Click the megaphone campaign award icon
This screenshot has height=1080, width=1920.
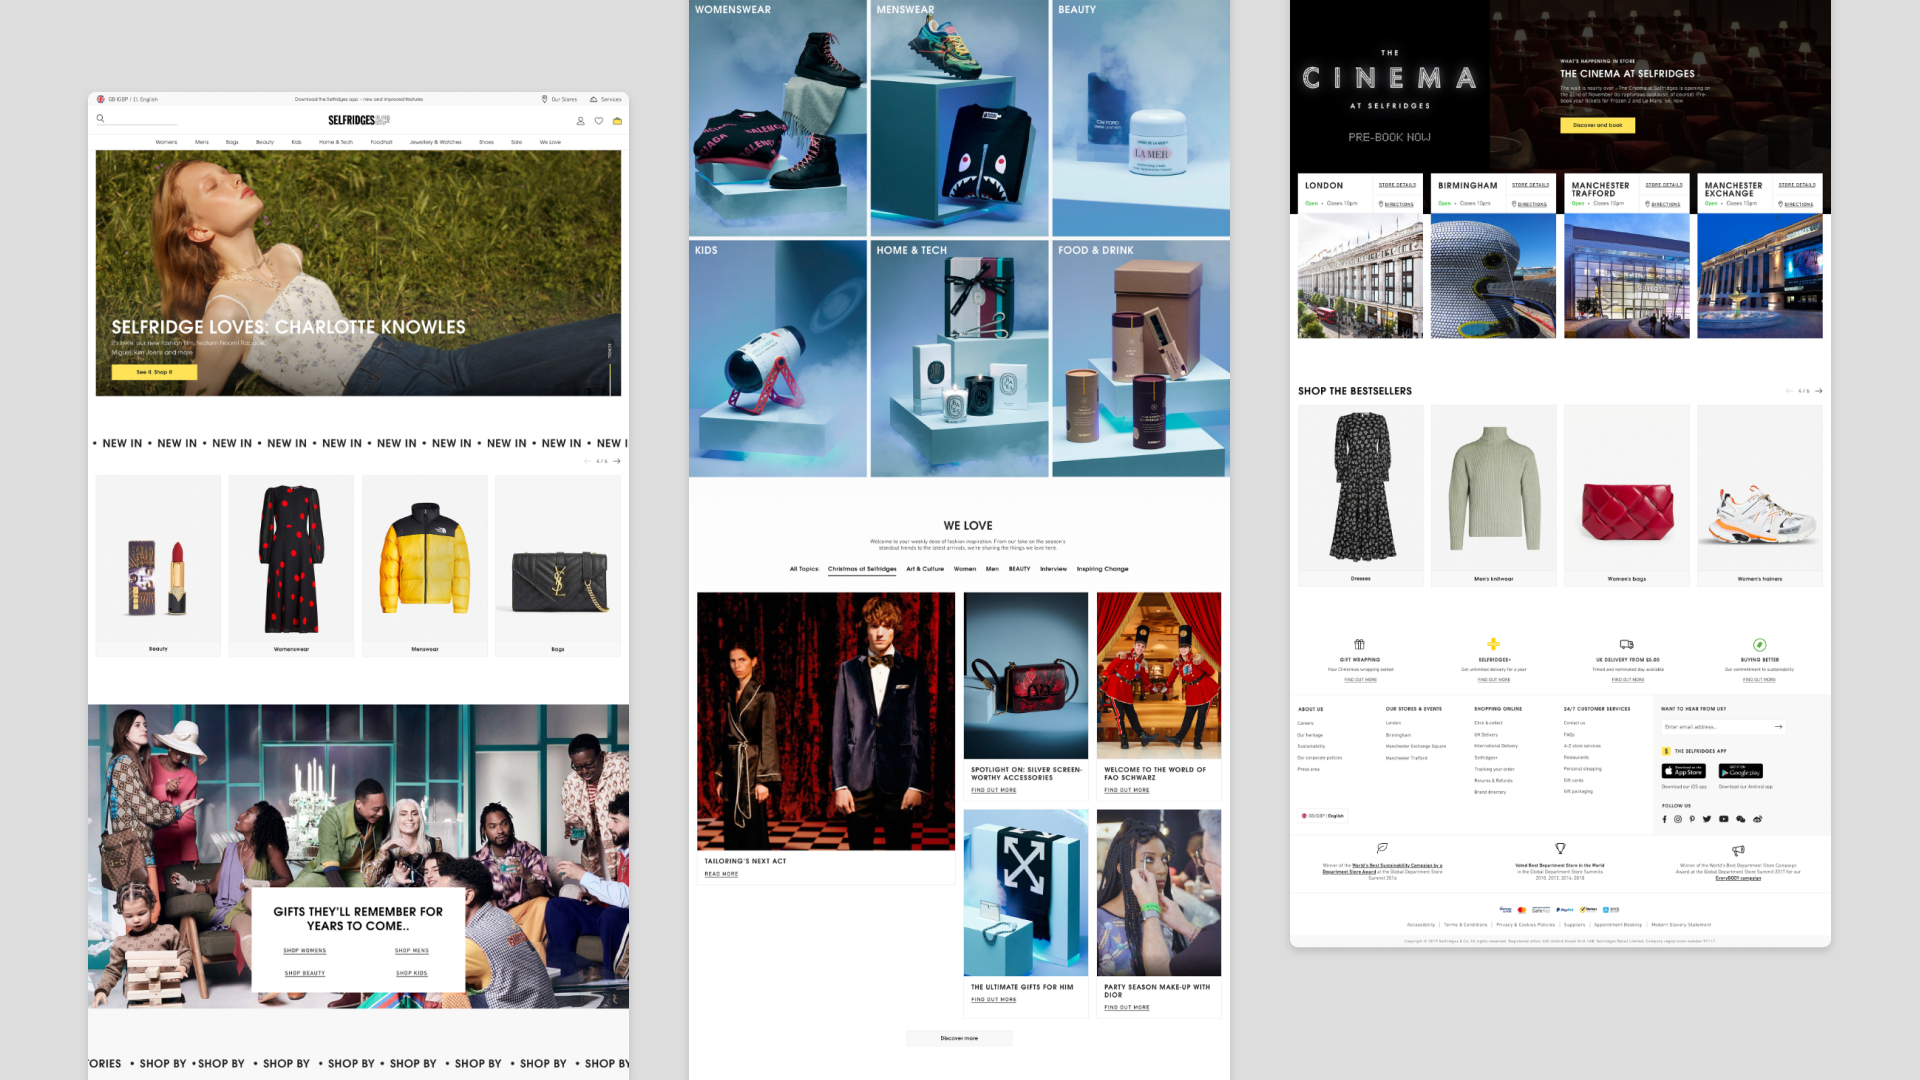pos(1739,850)
